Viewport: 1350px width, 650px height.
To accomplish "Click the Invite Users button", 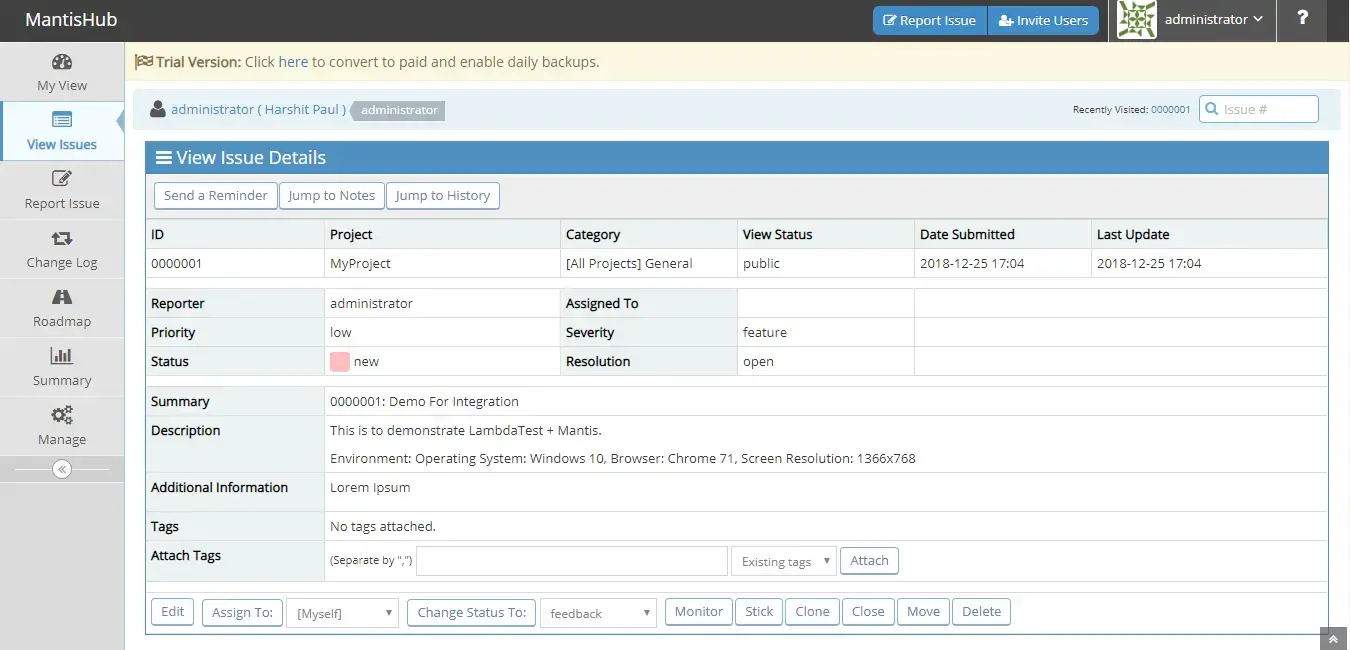I will tap(1043, 21).
